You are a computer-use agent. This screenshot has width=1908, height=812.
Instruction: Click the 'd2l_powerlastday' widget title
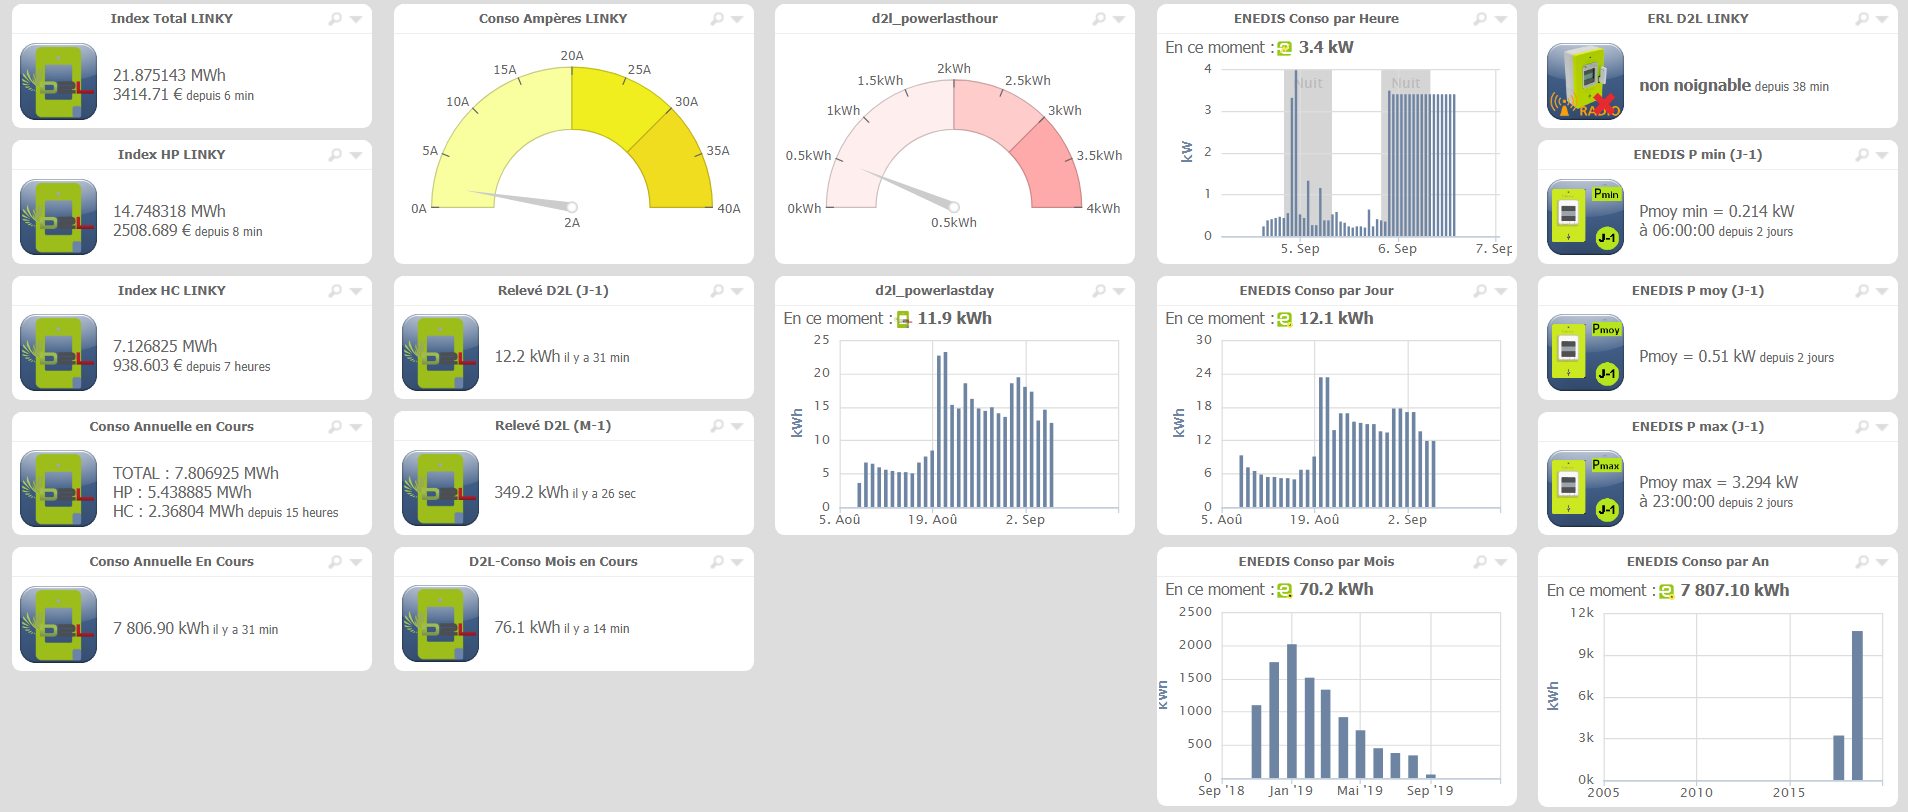[x=934, y=291]
